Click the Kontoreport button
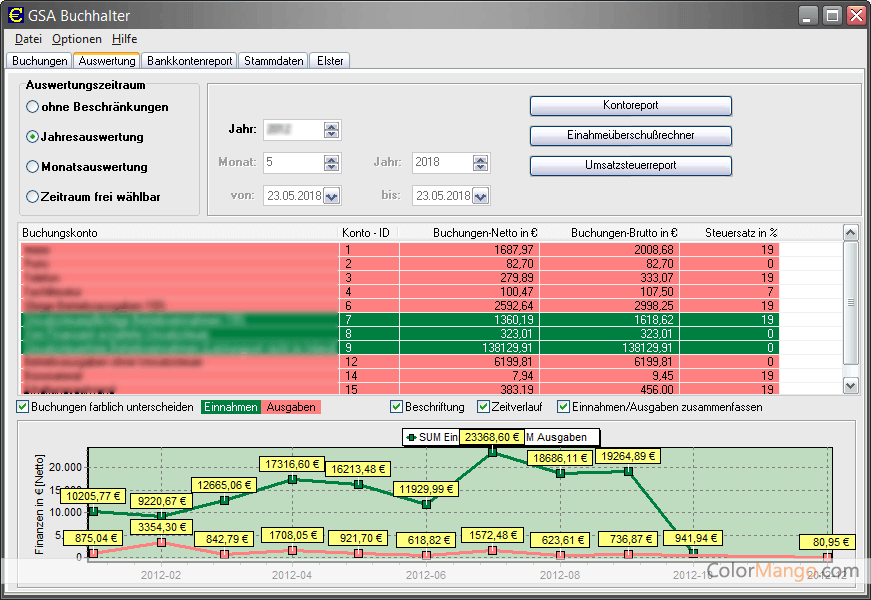This screenshot has width=871, height=600. click(x=630, y=106)
